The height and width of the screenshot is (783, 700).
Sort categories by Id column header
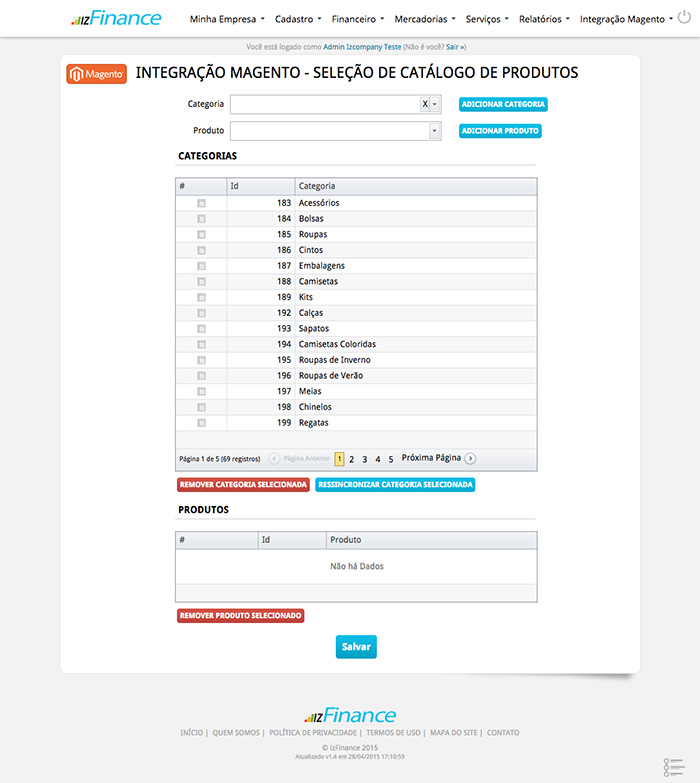[261, 186]
